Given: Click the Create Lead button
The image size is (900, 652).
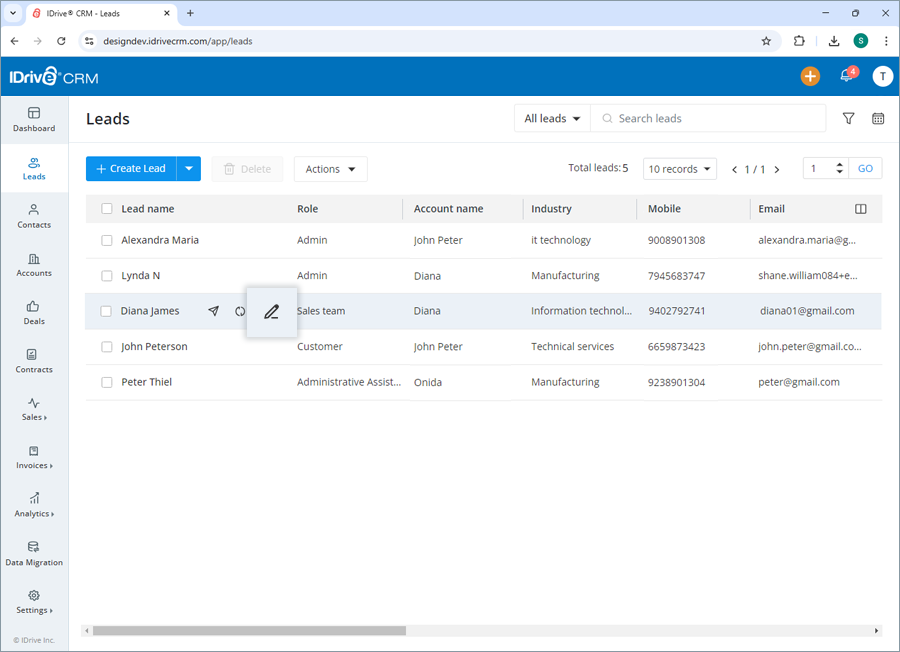Looking at the screenshot, I should point(131,169).
